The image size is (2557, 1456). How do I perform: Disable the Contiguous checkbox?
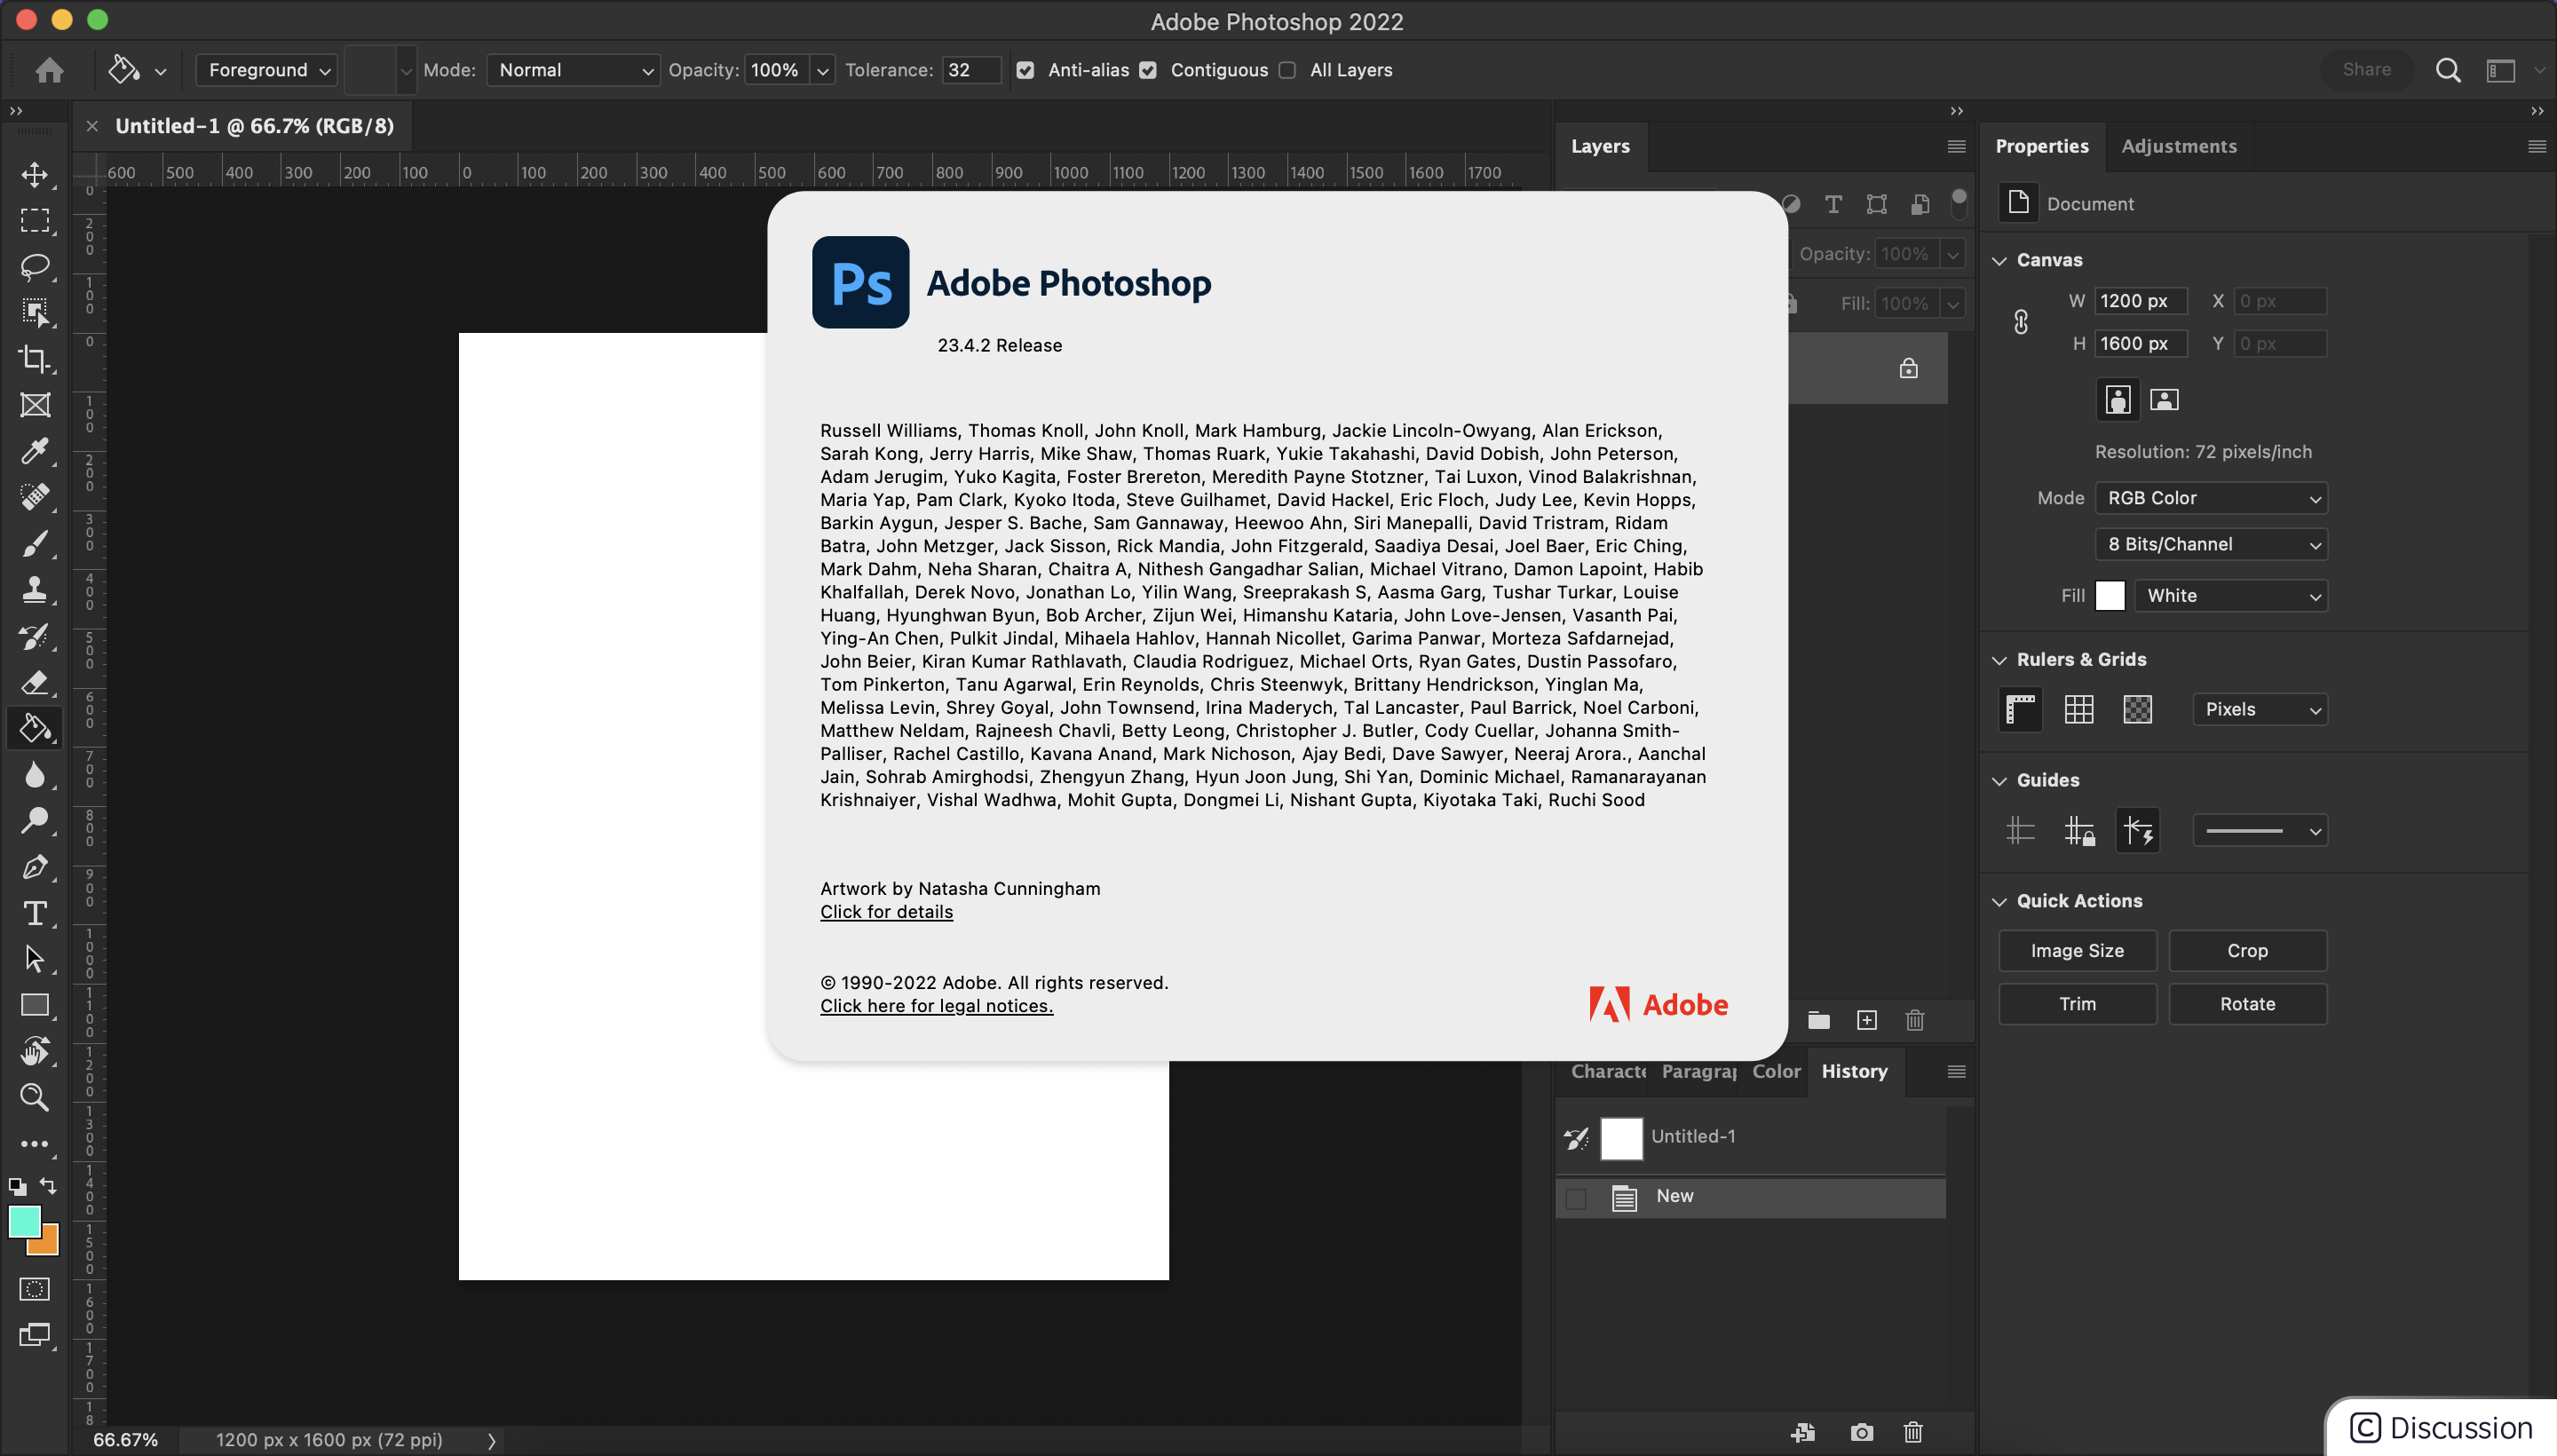point(1148,70)
